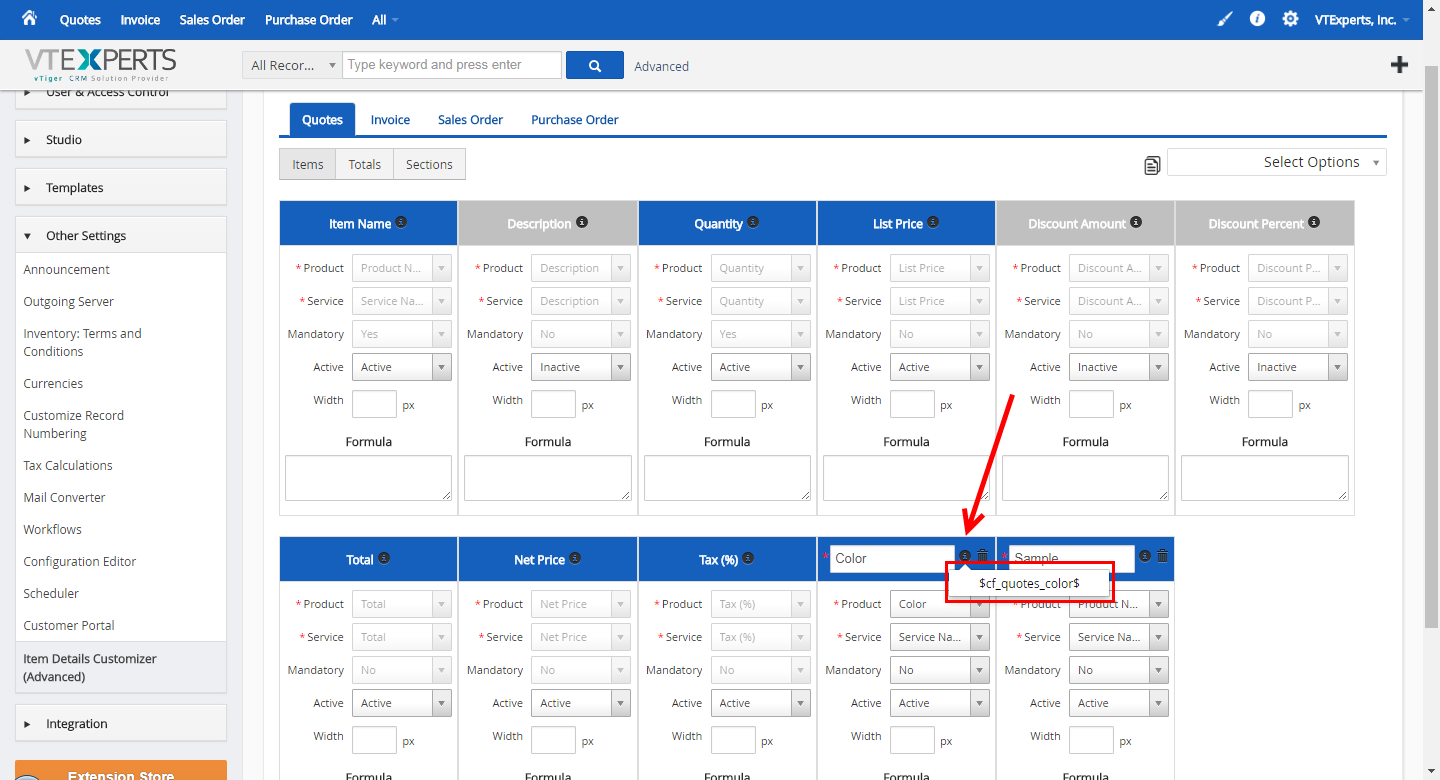The height and width of the screenshot is (780, 1440).
Task: Open Purchase Order in top navigation
Action: [309, 19]
